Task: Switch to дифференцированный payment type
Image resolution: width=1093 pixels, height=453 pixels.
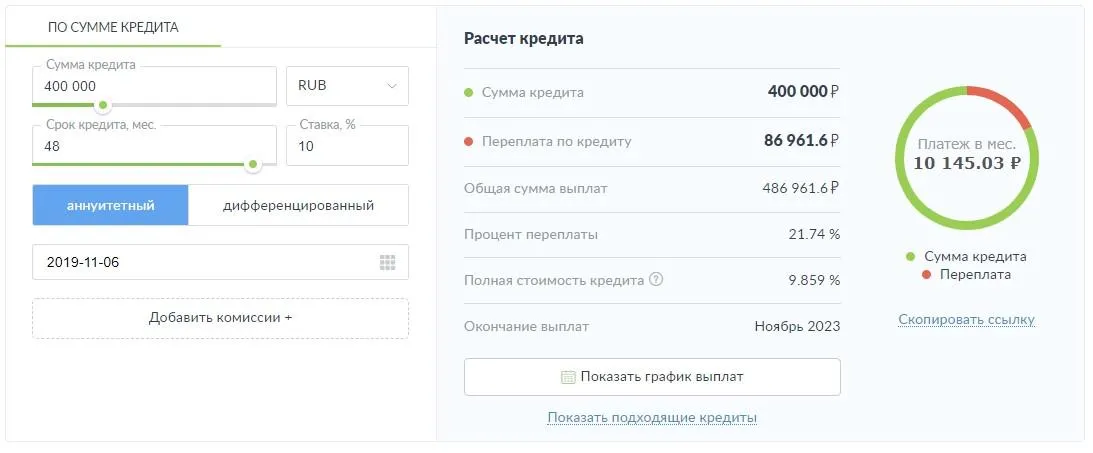Action: click(x=298, y=205)
